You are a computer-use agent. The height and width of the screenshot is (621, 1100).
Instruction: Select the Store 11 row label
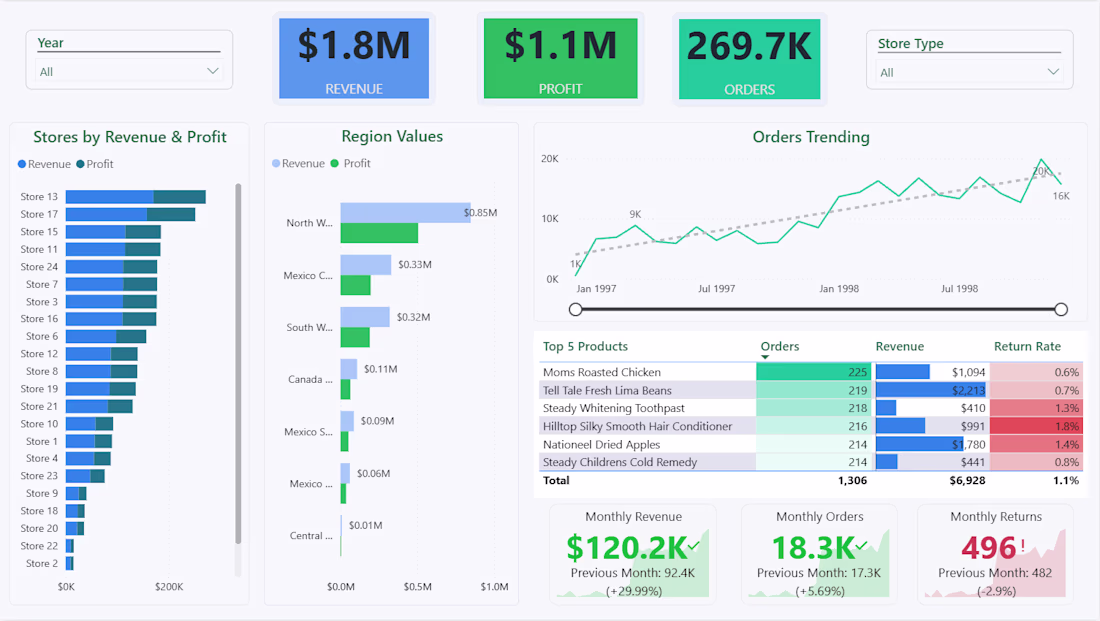(x=39, y=249)
